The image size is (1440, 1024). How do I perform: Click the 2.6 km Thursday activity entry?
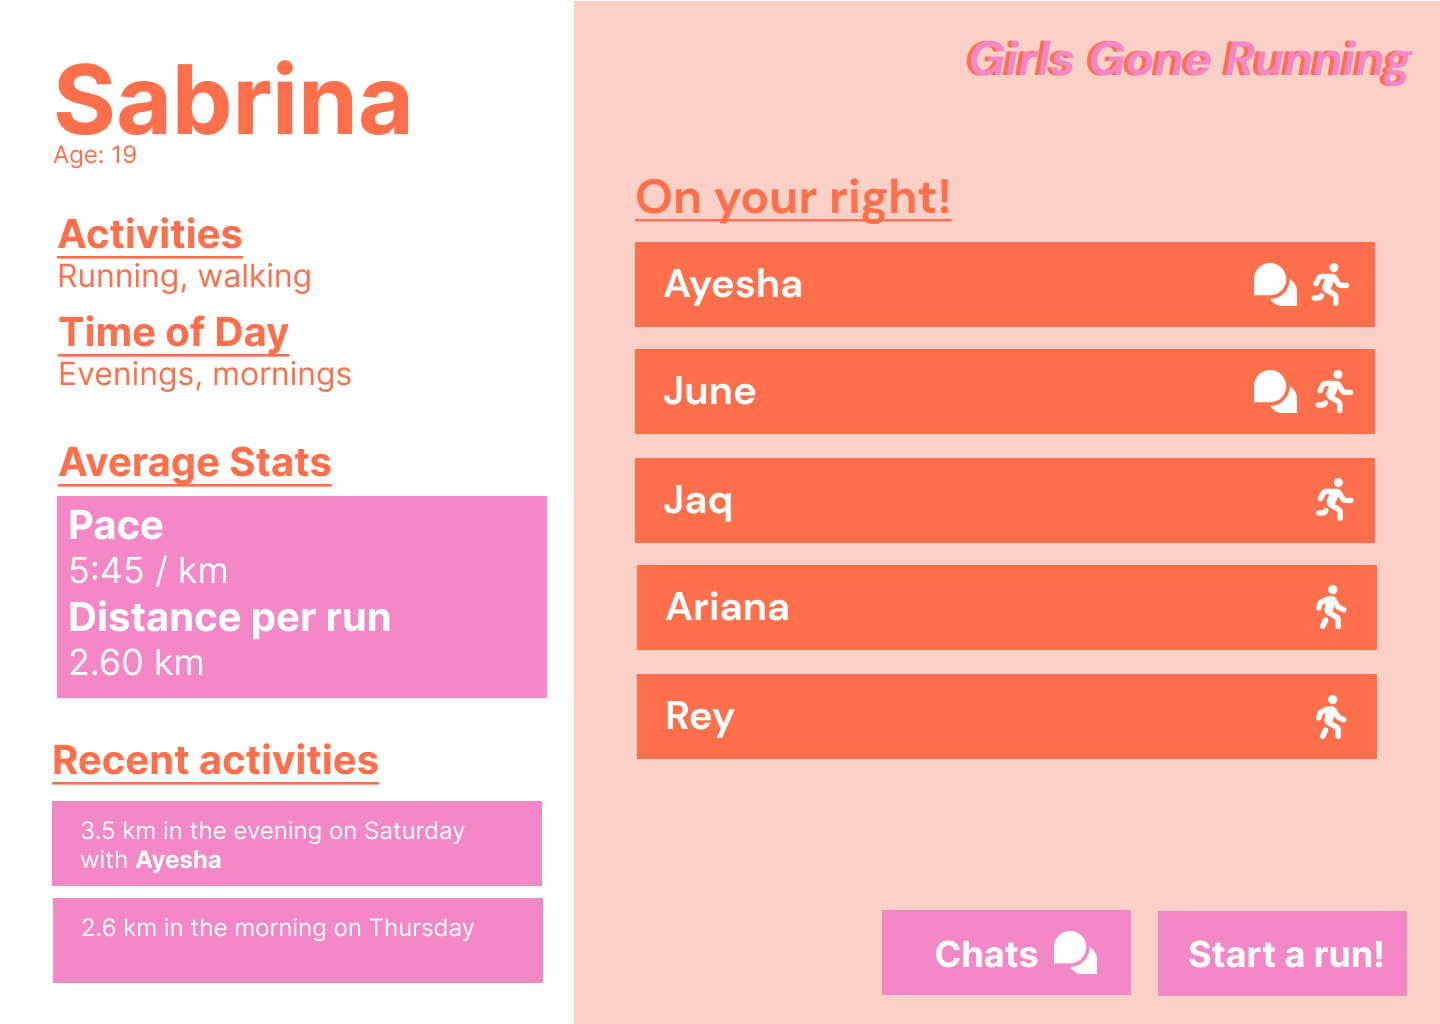coord(296,939)
